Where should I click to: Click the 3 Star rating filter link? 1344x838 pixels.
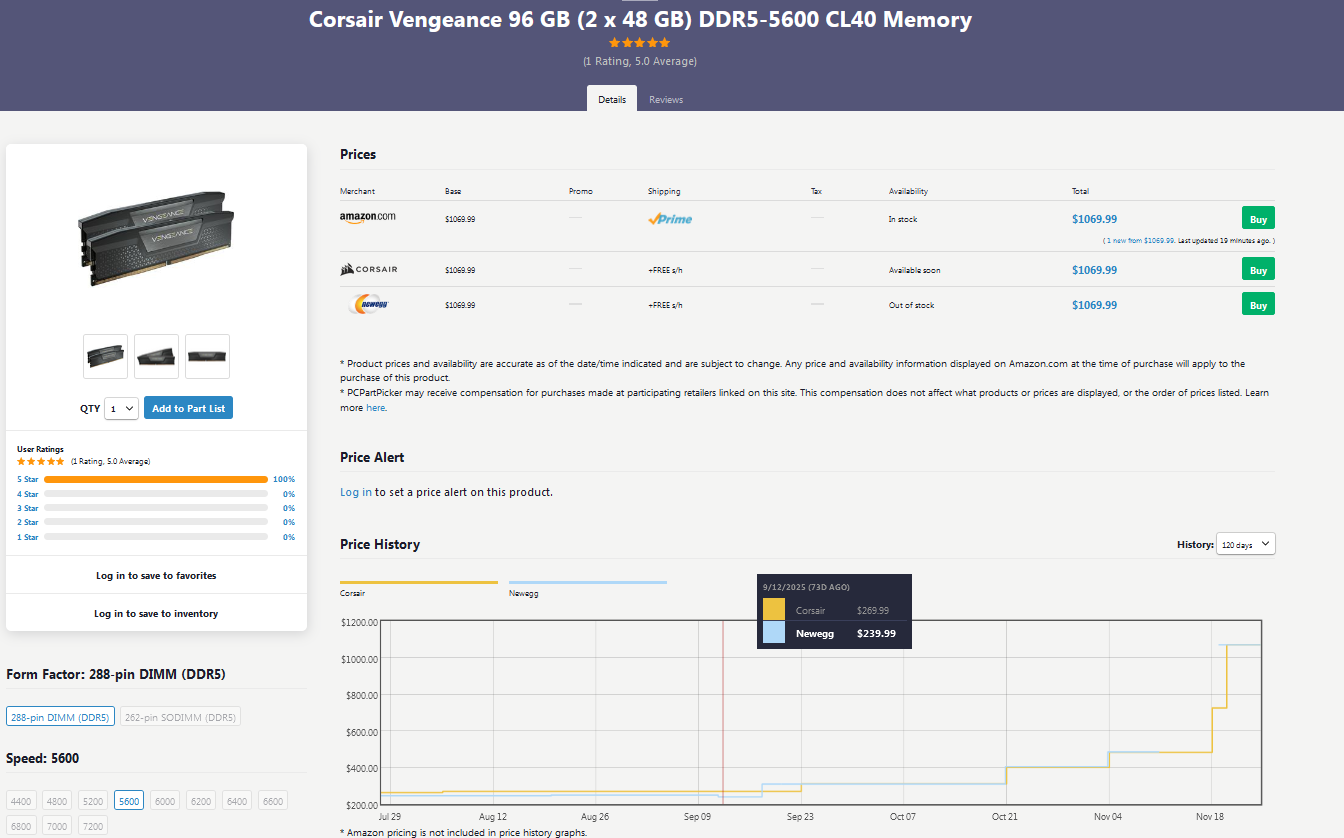(28, 508)
